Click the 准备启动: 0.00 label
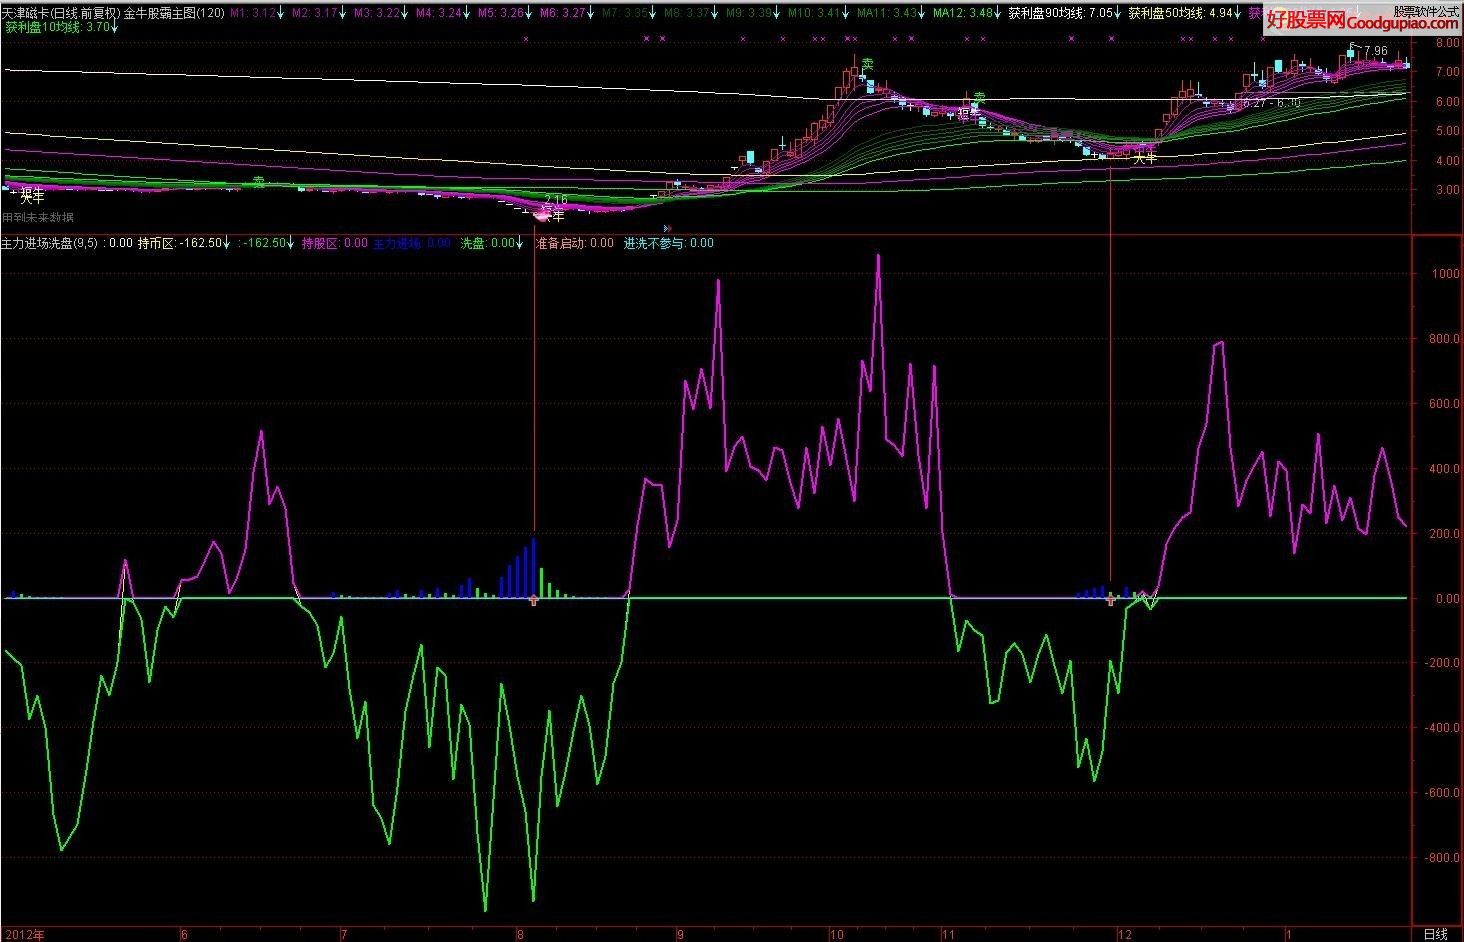Viewport: 1464px width, 942px height. pos(575,243)
